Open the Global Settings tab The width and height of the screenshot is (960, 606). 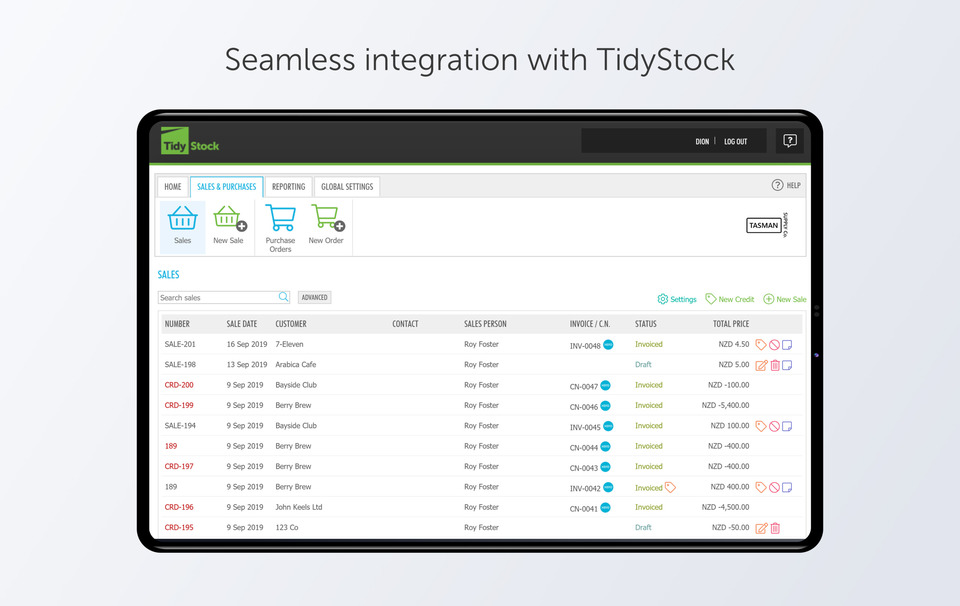click(x=347, y=187)
